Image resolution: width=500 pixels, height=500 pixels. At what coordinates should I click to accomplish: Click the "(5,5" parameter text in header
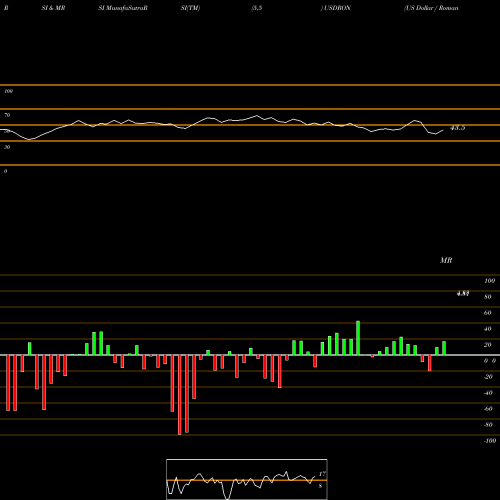click(257, 8)
